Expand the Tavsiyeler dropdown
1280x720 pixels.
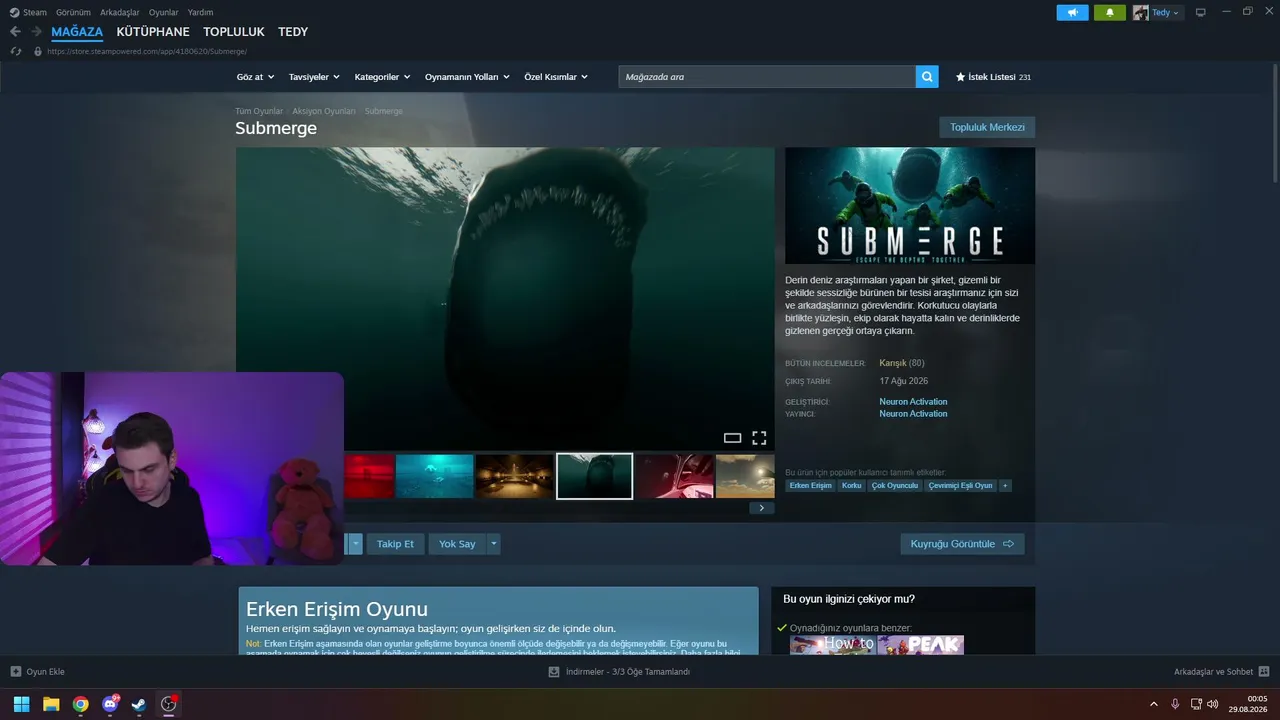tap(314, 77)
